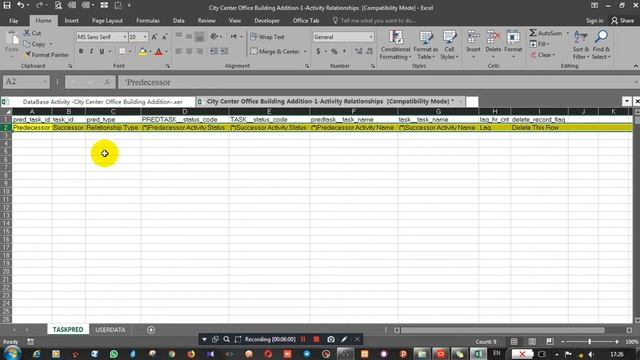Click the zoom slider handle in the status bar
The image size is (640, 360).
tap(589, 341)
